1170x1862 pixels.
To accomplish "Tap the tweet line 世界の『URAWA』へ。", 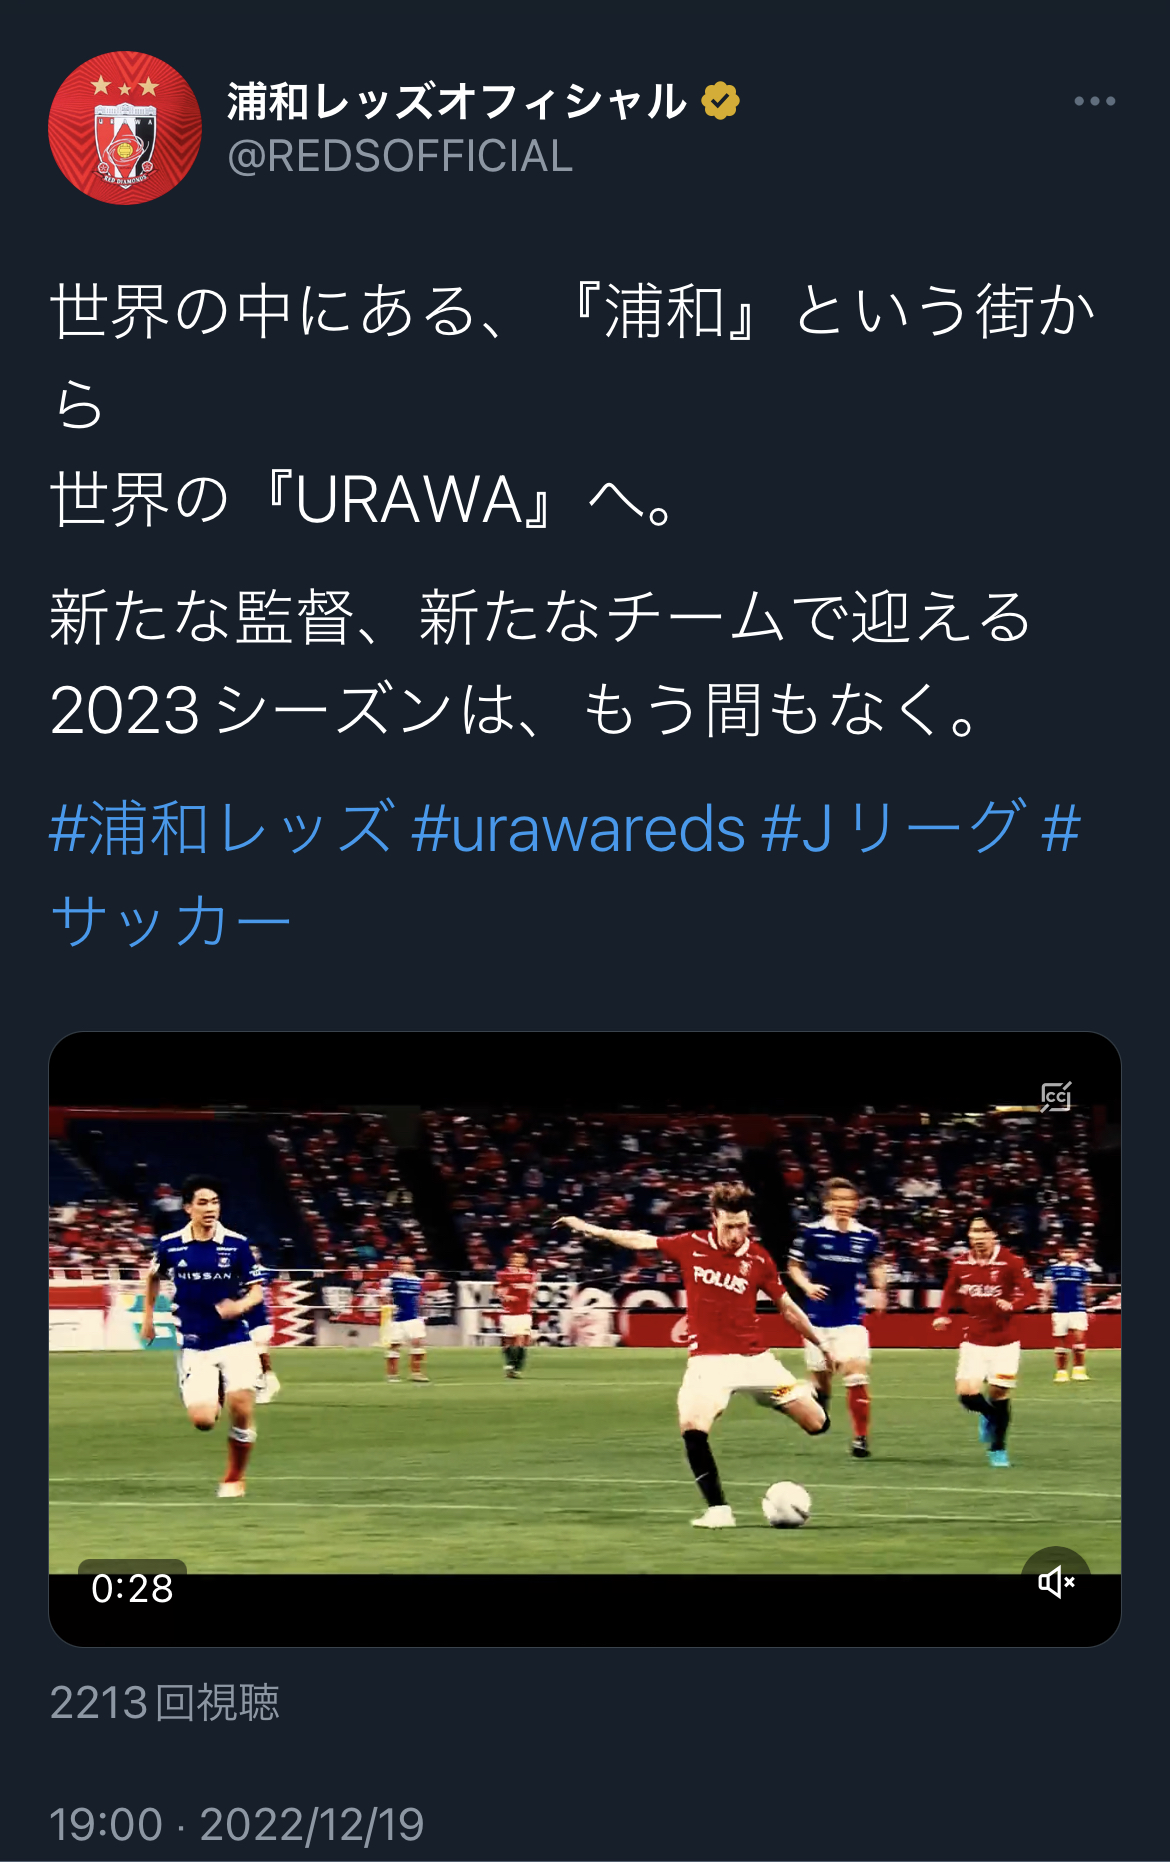I will point(365,499).
